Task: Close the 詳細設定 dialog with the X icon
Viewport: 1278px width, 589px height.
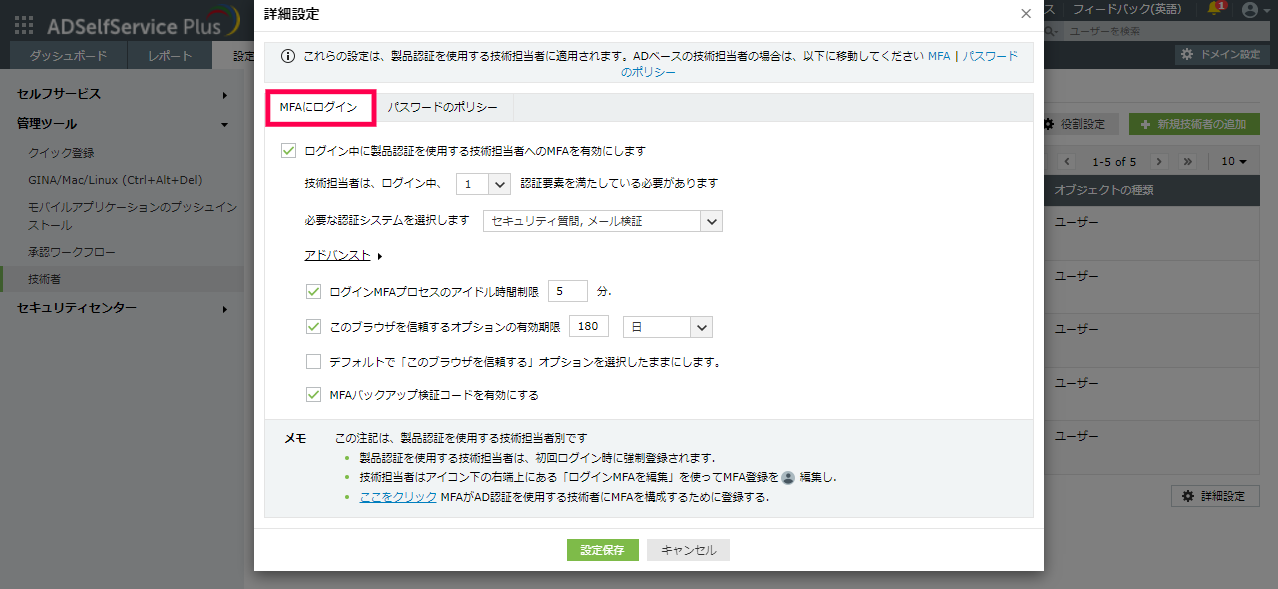Action: 1025,14
